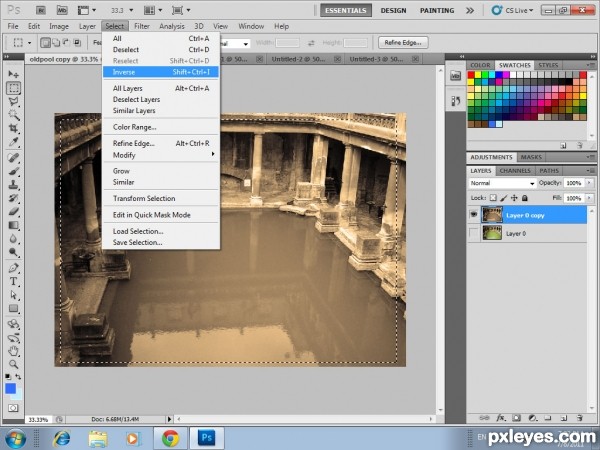
Task: Select the 3D Camera Rotate tool
Action: 13,338
